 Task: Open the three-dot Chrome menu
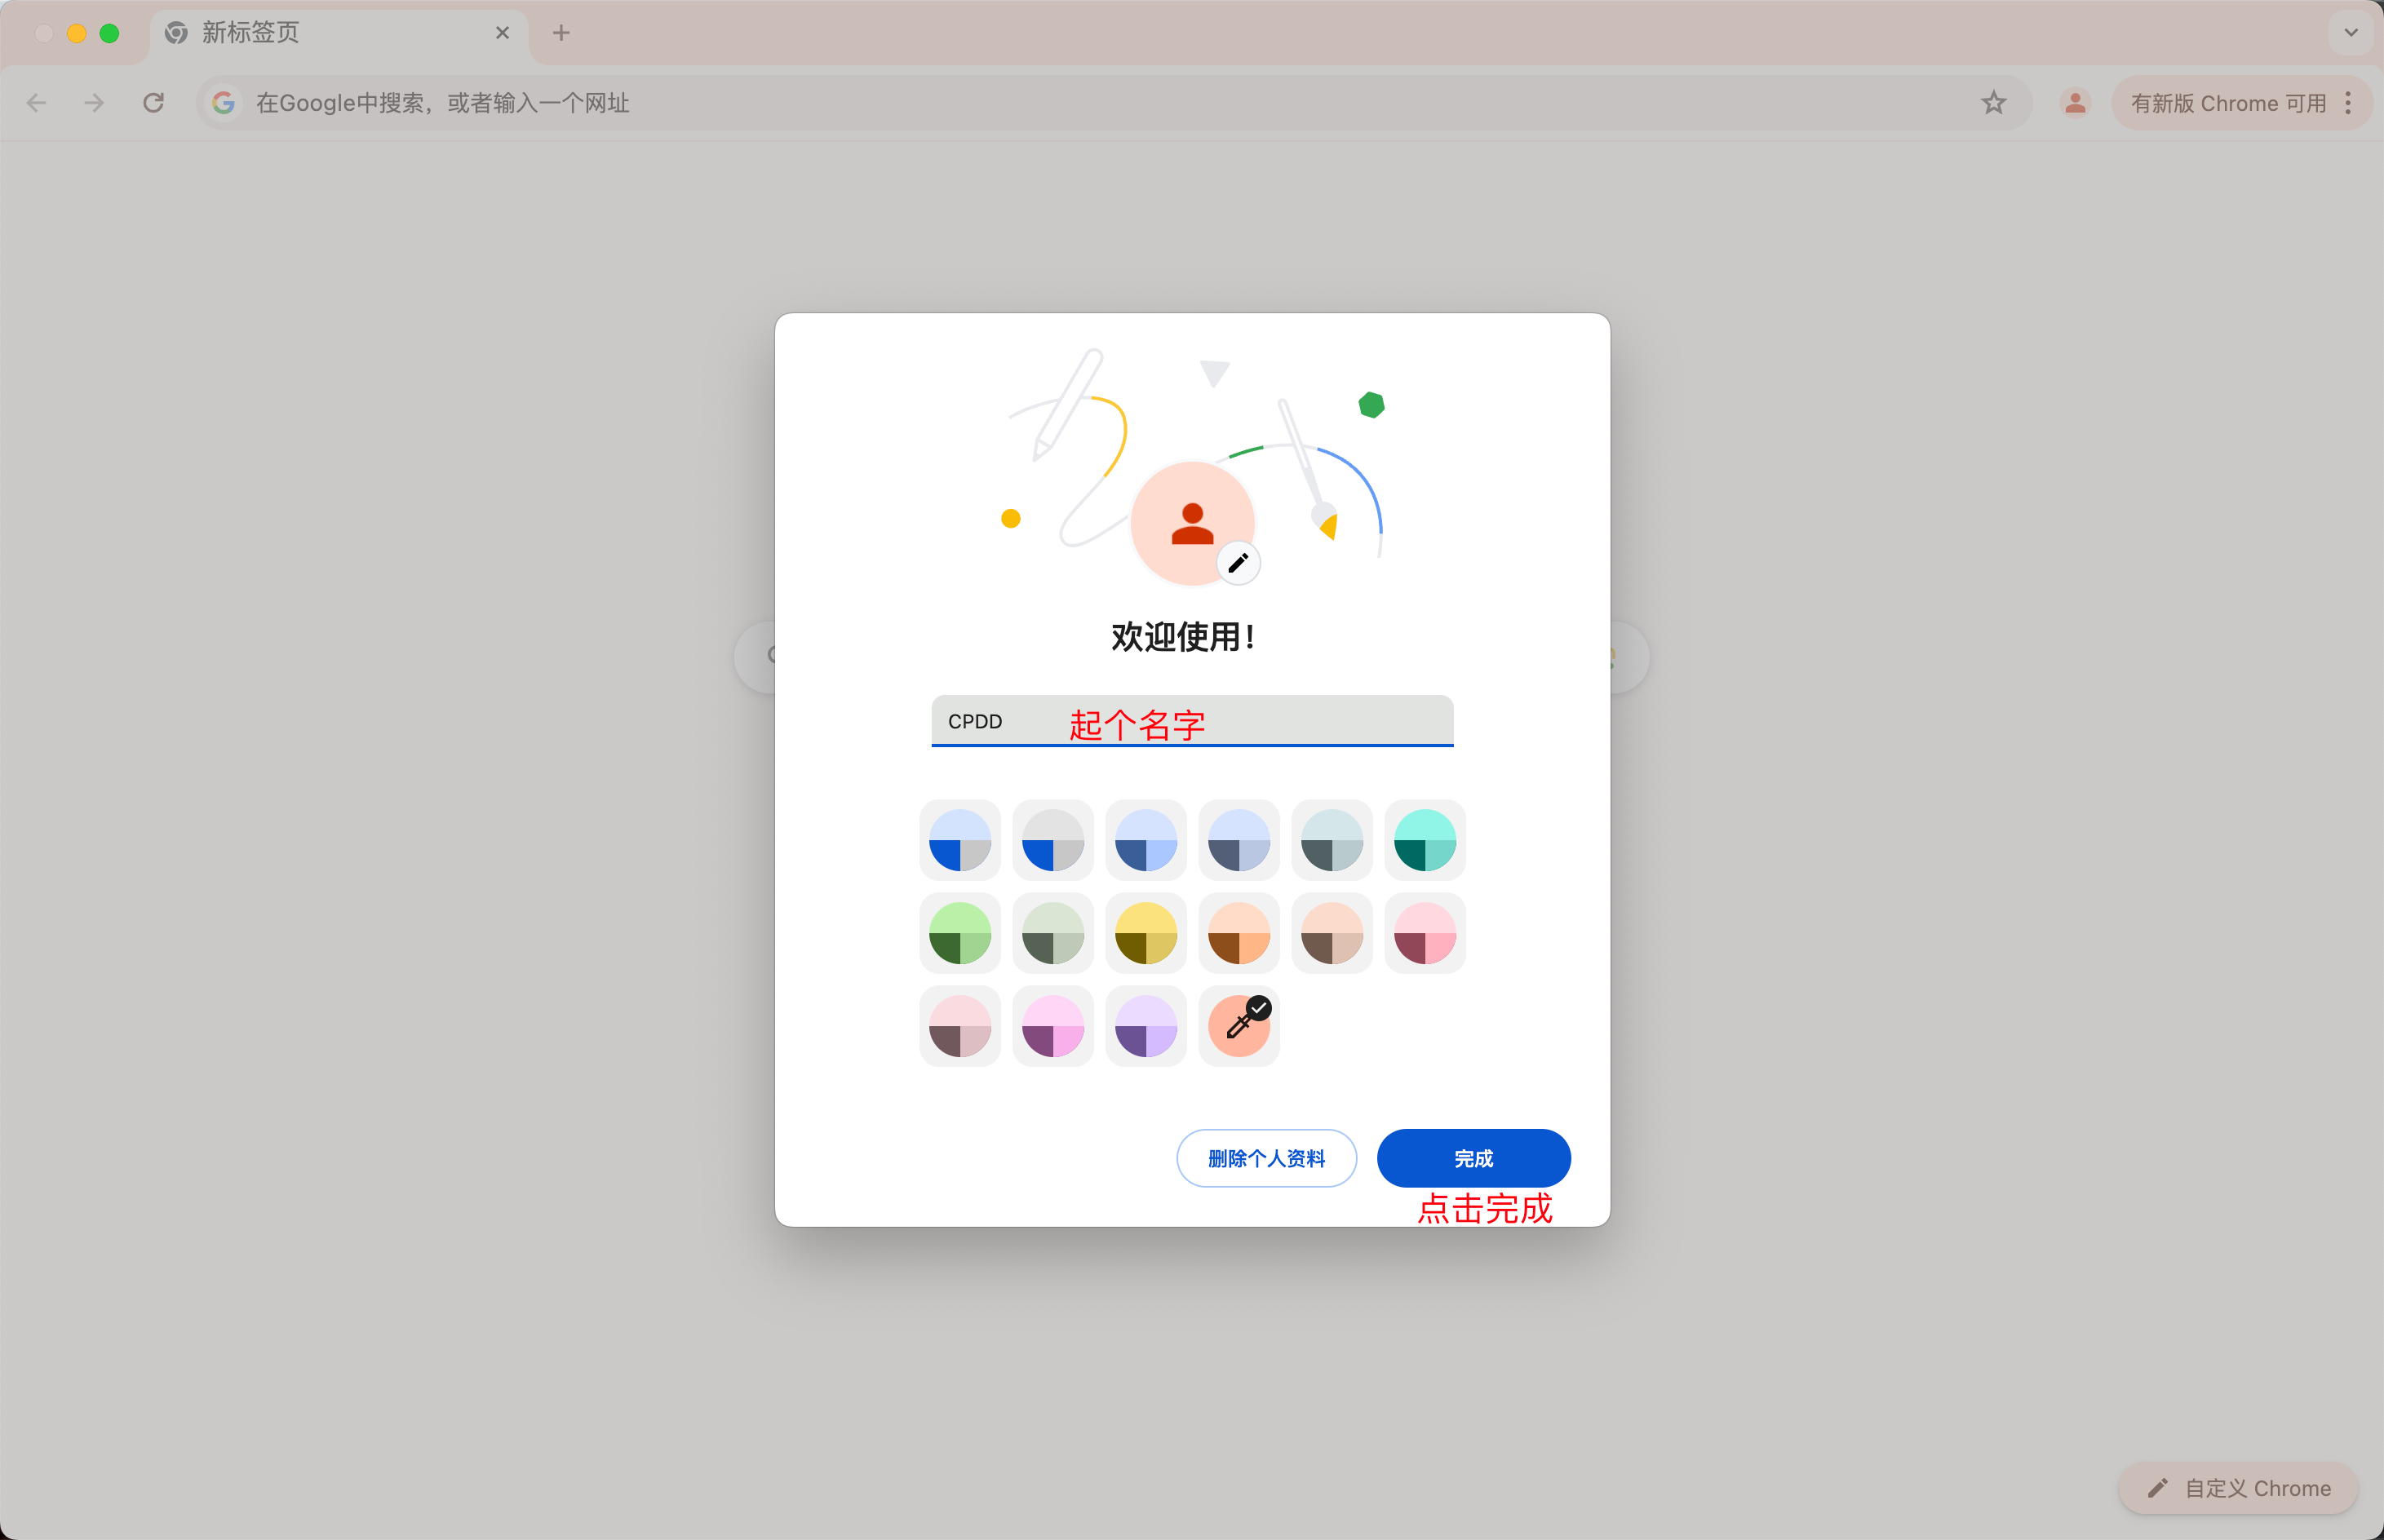pos(2348,103)
